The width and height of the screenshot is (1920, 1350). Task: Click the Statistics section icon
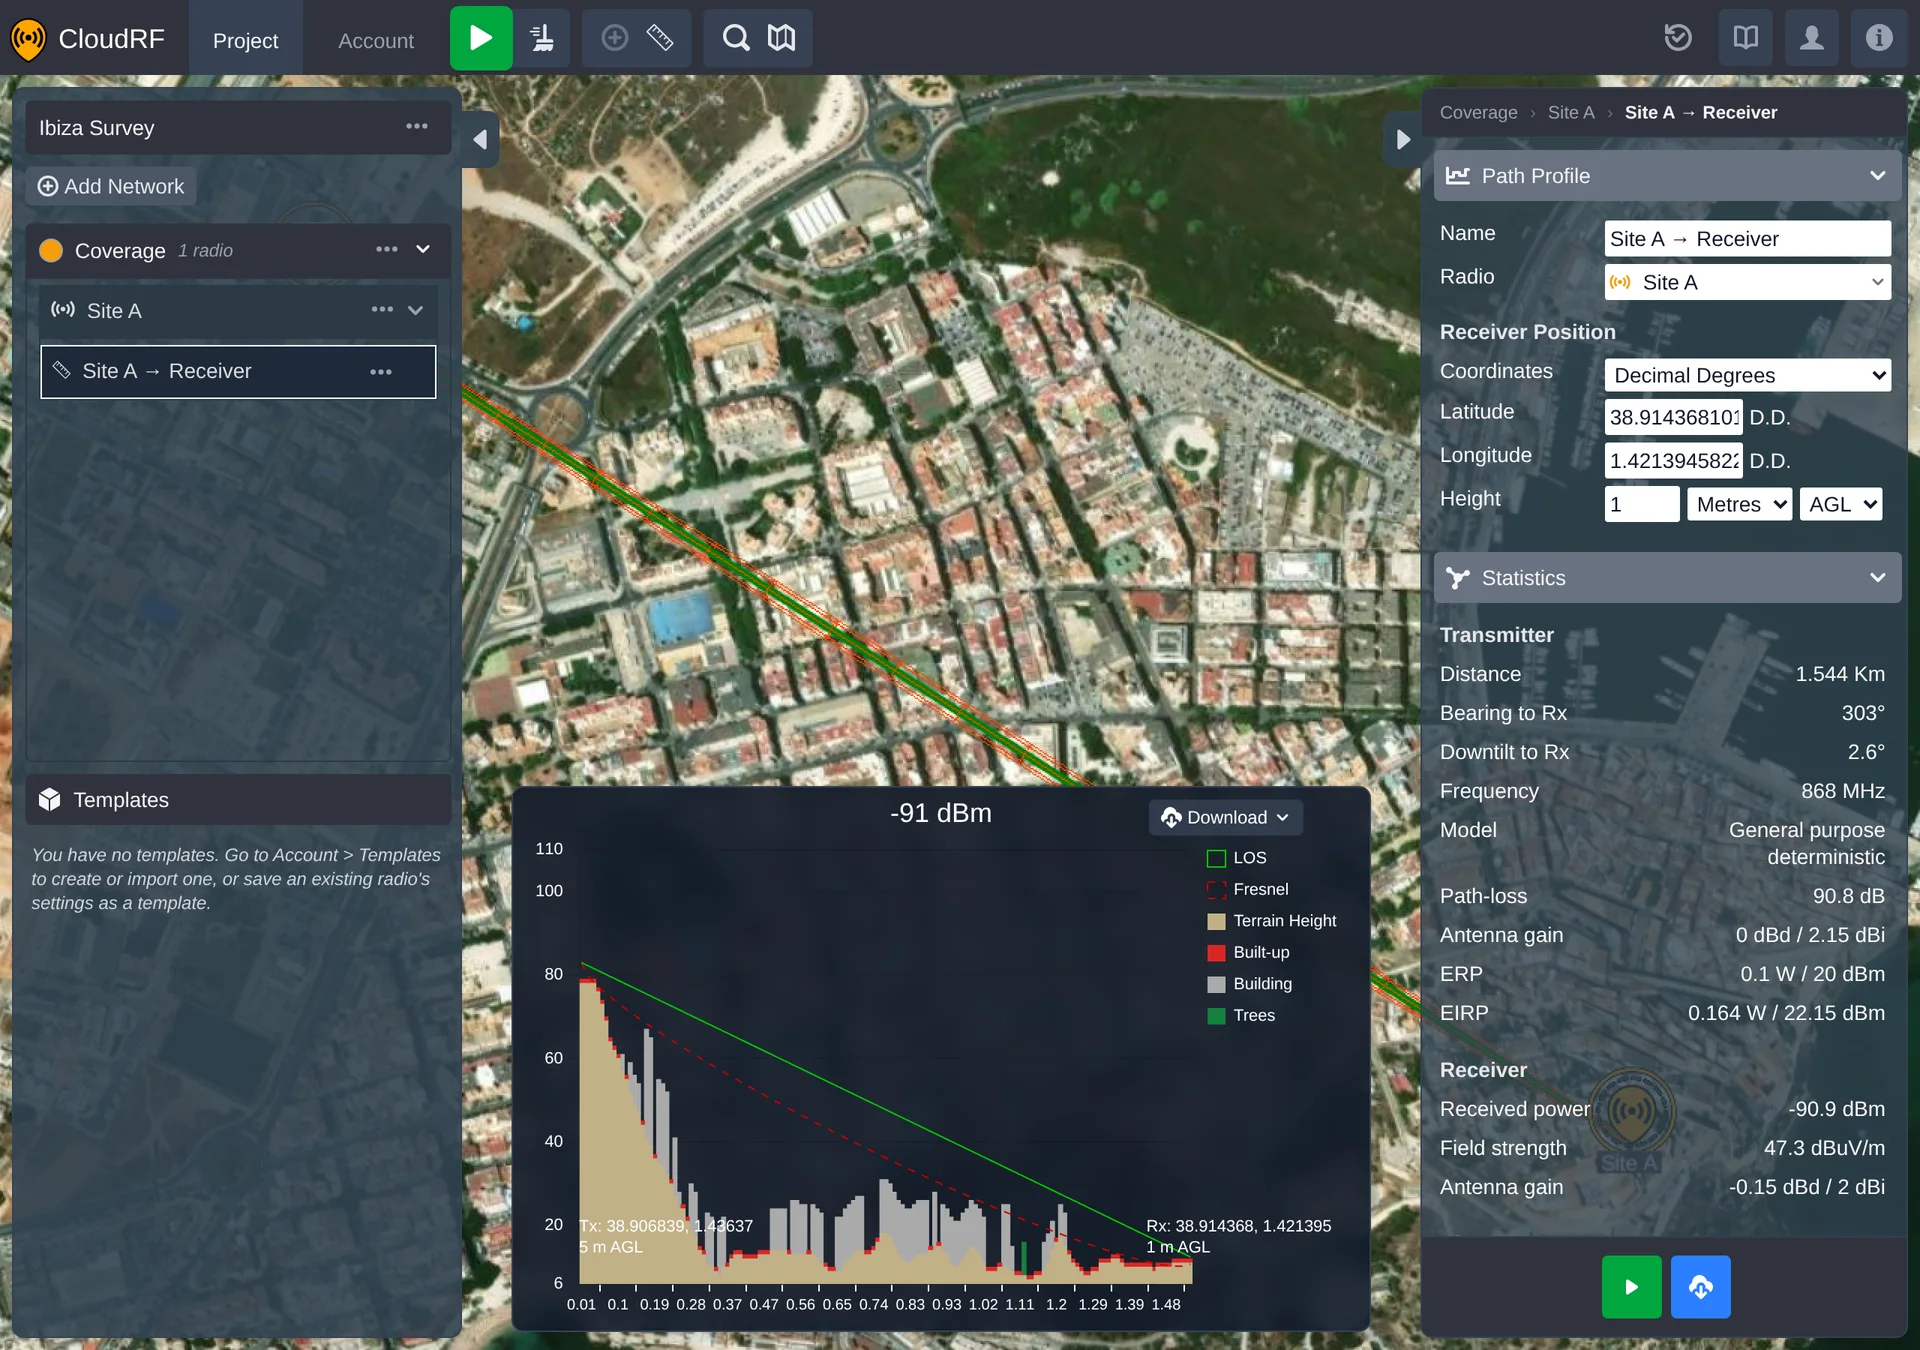[1458, 578]
